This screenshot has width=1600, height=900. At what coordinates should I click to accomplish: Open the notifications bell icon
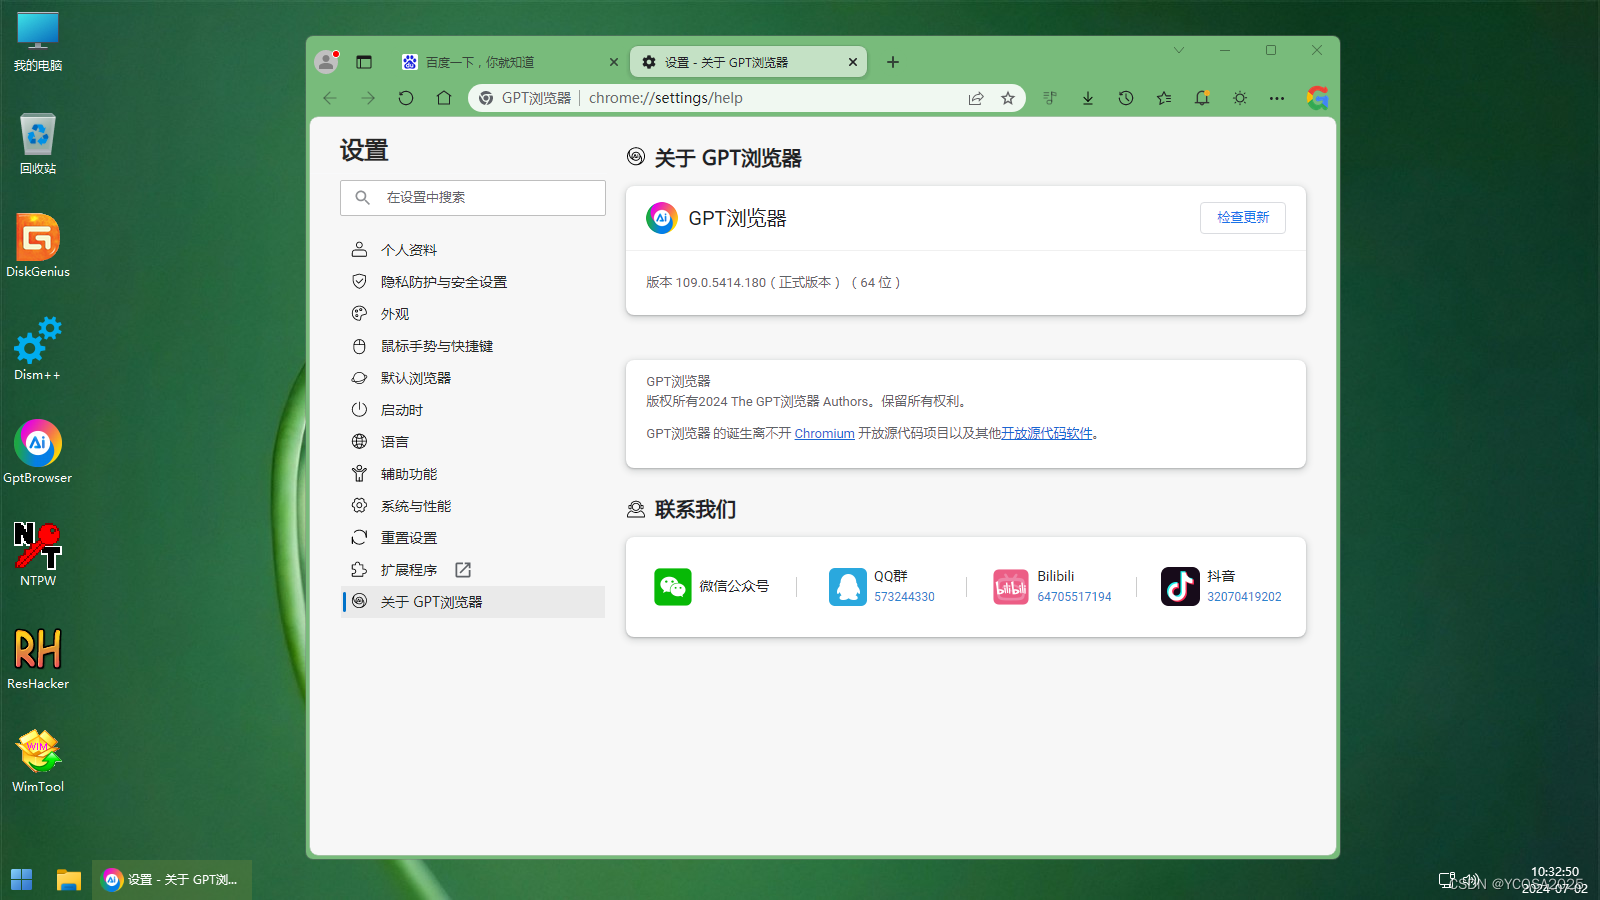[x=1202, y=98]
